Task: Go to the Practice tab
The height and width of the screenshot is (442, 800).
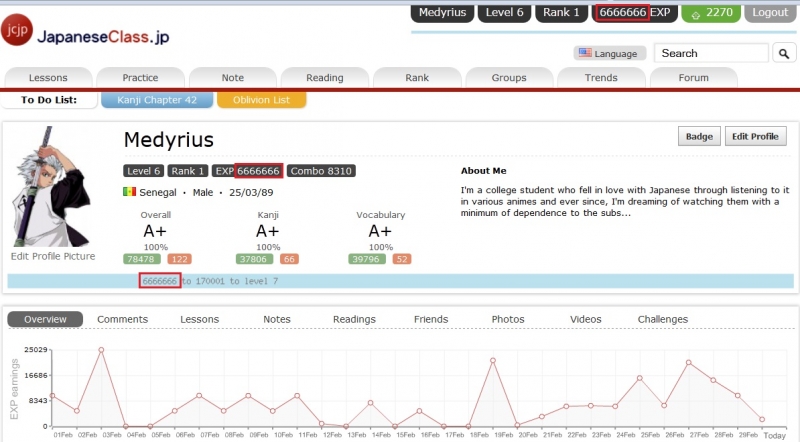Action: pyautogui.click(x=140, y=77)
